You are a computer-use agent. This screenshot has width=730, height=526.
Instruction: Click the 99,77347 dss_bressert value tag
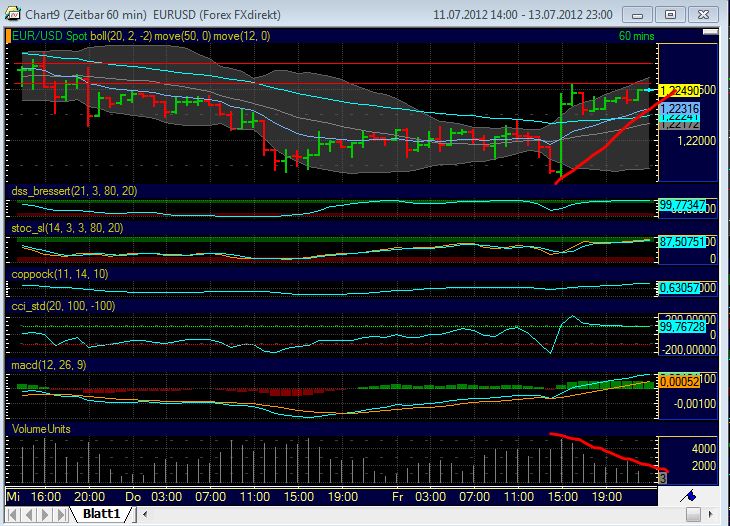pyautogui.click(x=682, y=205)
